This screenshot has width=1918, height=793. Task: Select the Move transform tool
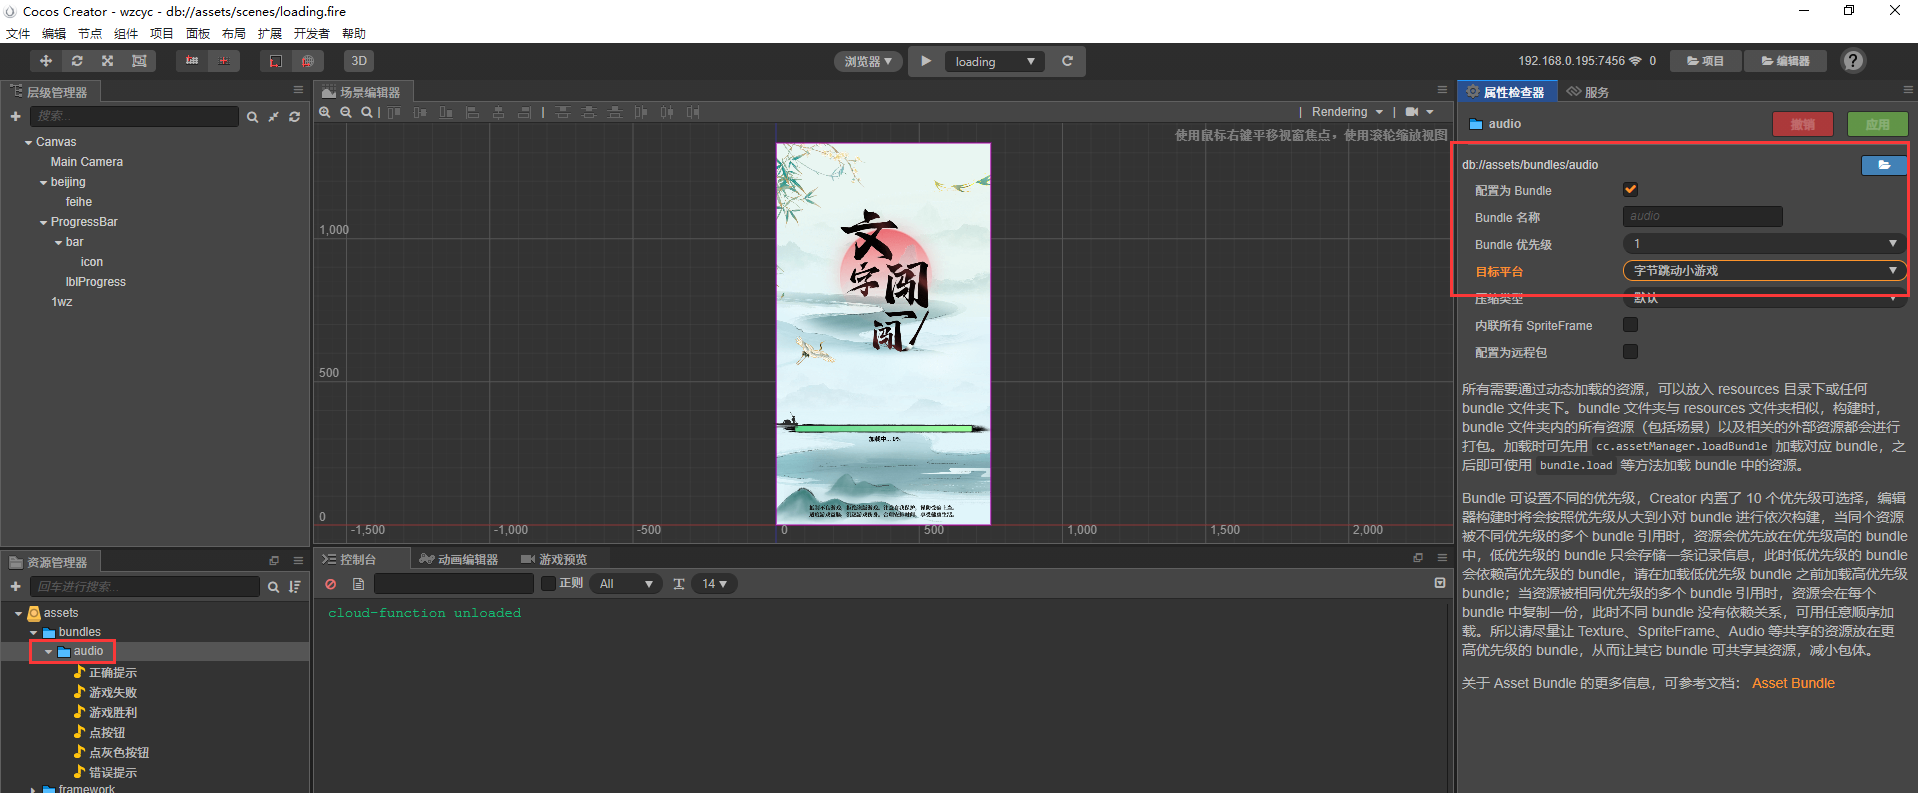tap(46, 61)
